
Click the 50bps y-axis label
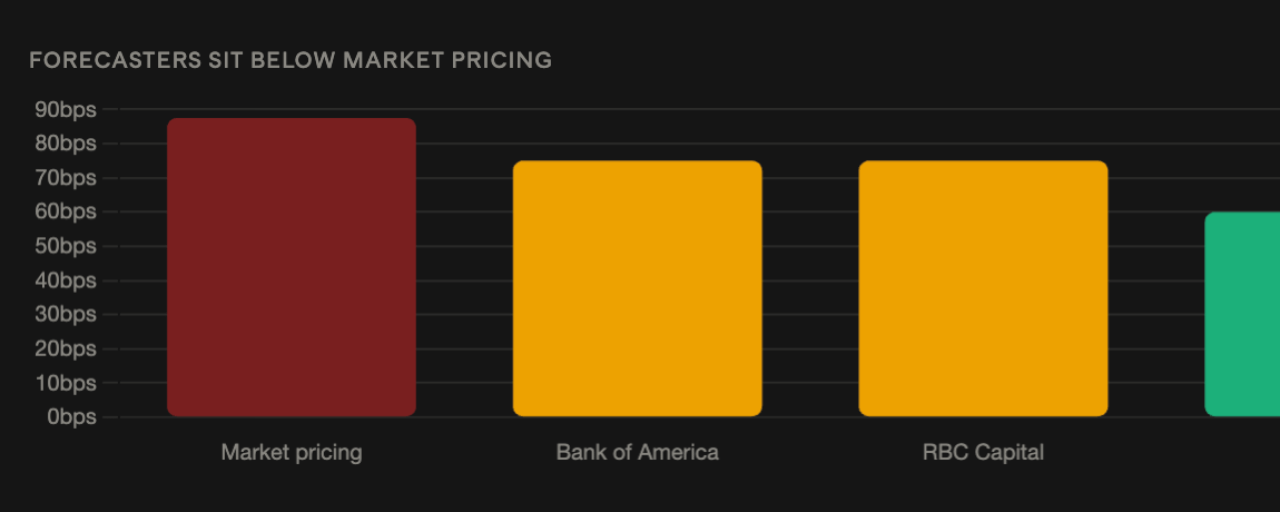tap(66, 246)
